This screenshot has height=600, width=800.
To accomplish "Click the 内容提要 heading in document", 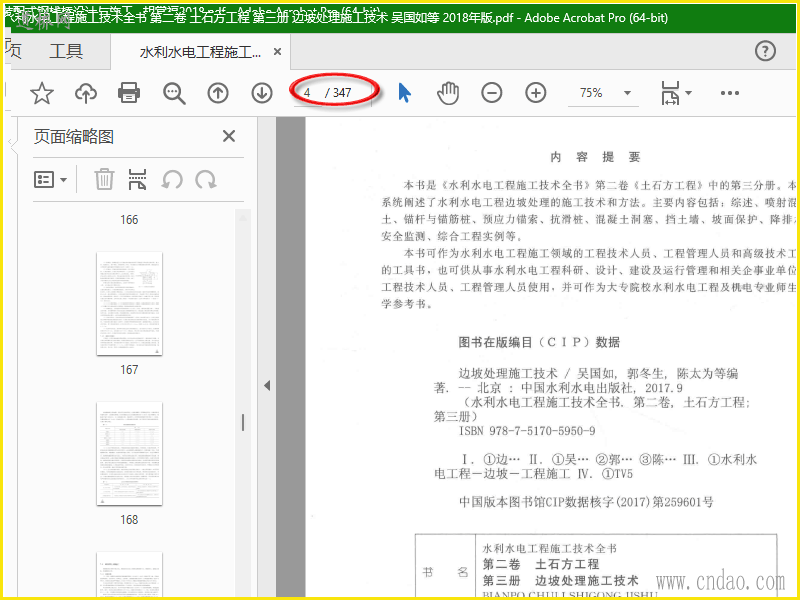I will [595, 157].
